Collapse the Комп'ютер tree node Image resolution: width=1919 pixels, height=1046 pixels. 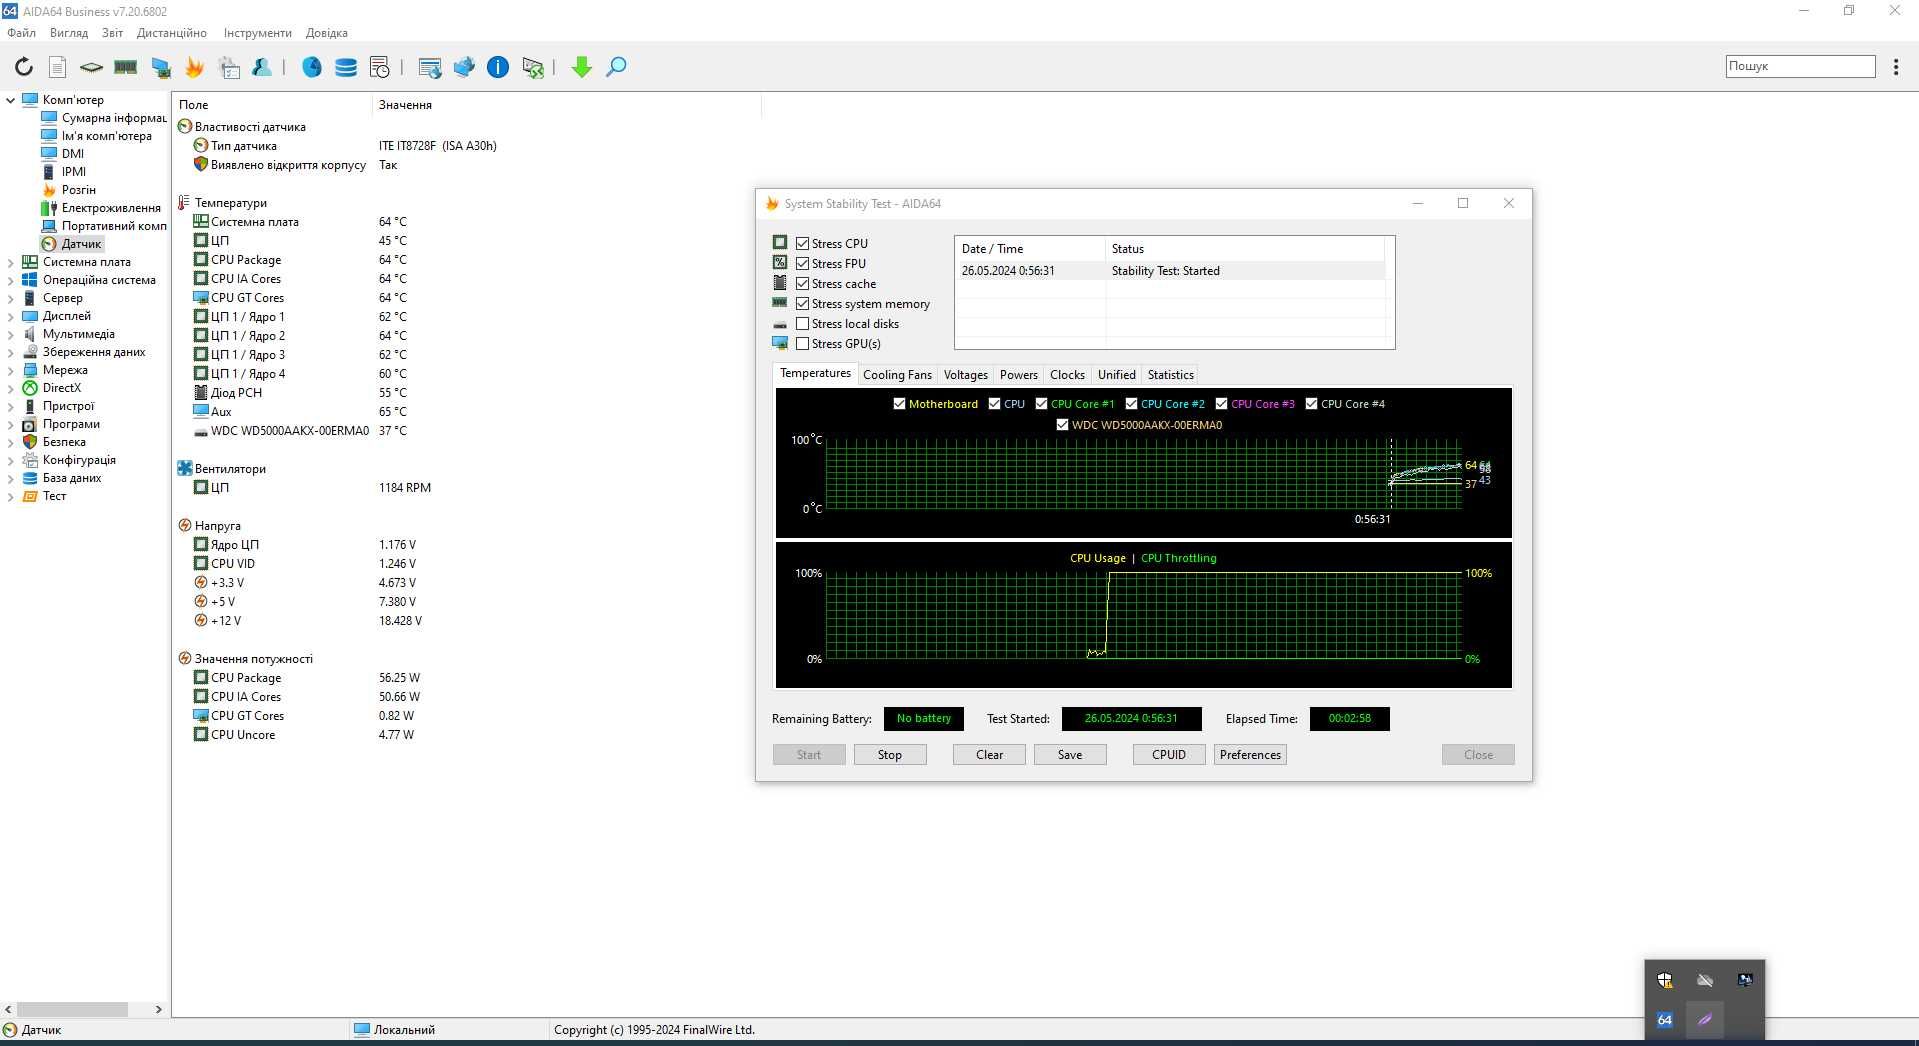11,100
